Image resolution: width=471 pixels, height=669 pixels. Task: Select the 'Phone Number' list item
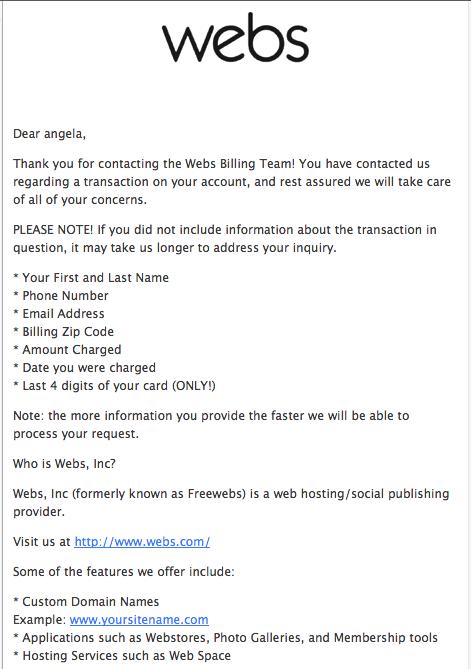[x=61, y=296]
